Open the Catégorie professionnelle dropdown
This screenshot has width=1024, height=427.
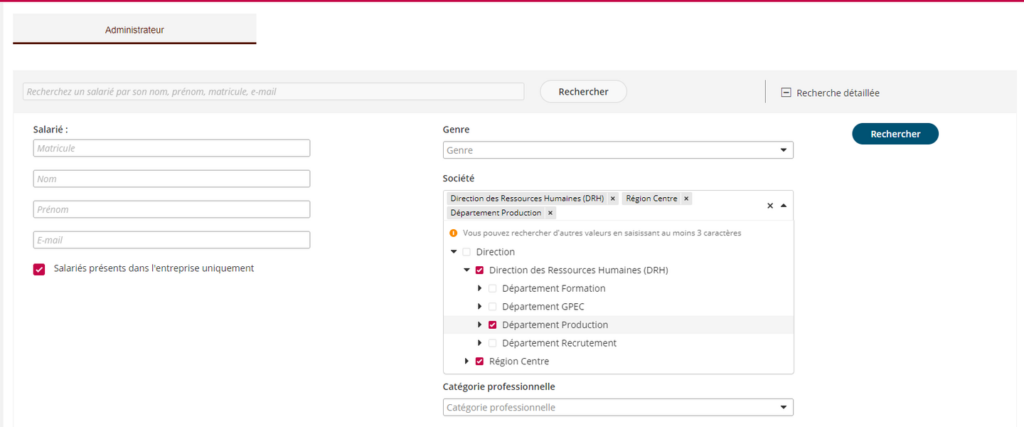click(x=617, y=407)
